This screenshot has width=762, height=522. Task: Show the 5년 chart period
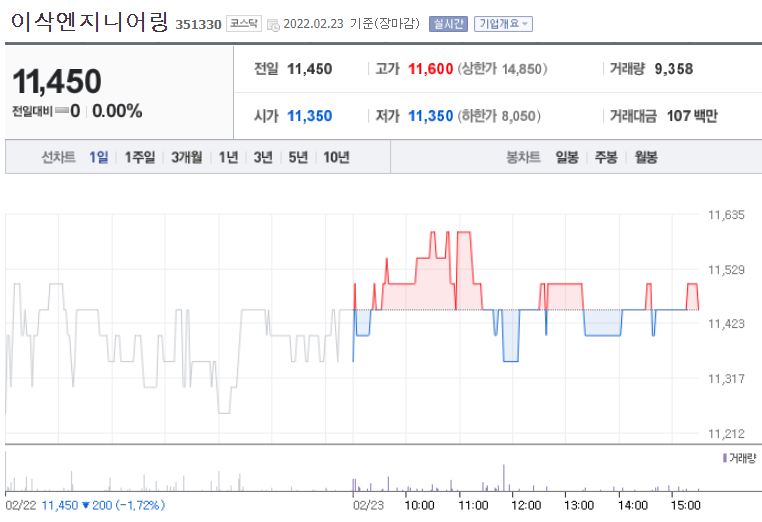[298, 157]
